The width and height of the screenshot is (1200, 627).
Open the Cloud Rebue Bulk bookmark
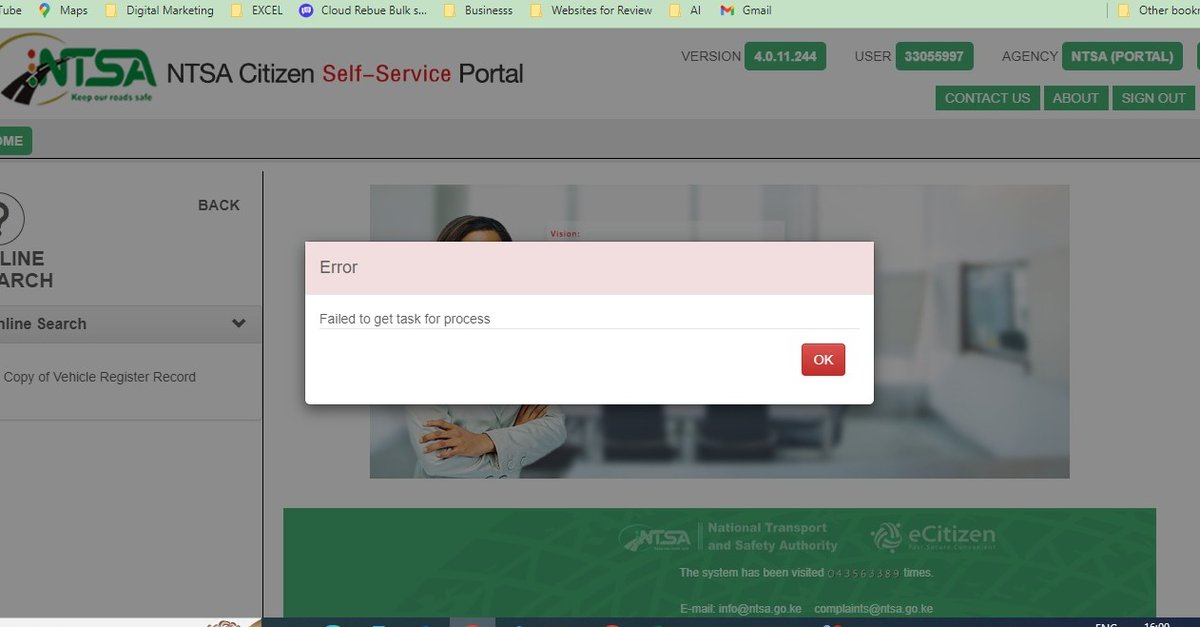[363, 11]
